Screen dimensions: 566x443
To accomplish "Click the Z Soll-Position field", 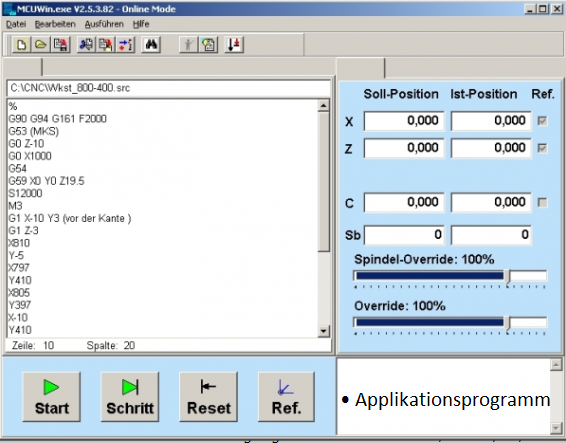I will [404, 148].
